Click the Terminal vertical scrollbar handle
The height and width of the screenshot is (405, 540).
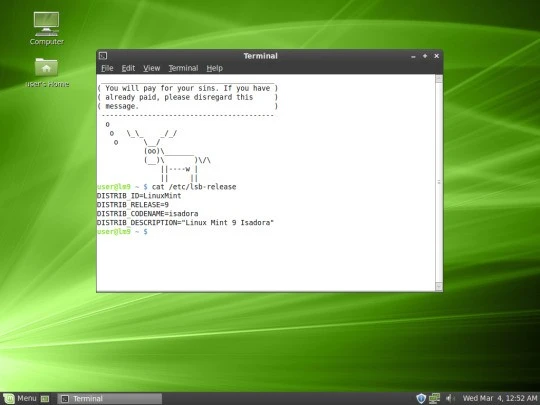tap(439, 183)
